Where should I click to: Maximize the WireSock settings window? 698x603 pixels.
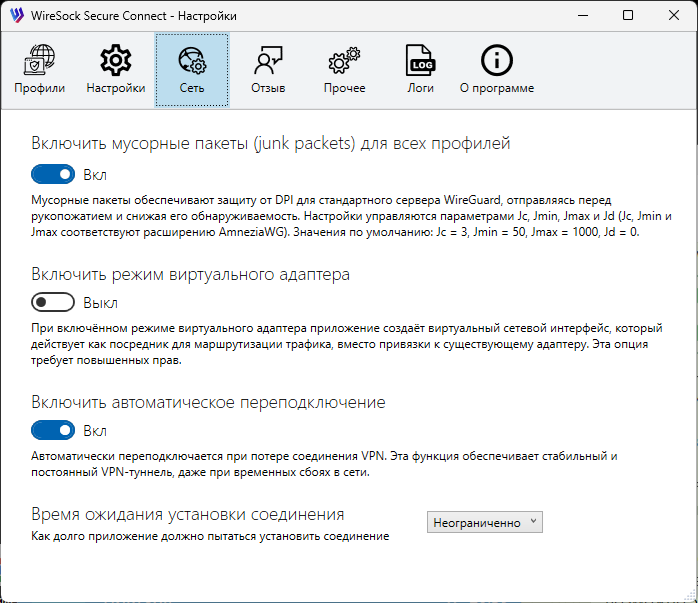628,15
